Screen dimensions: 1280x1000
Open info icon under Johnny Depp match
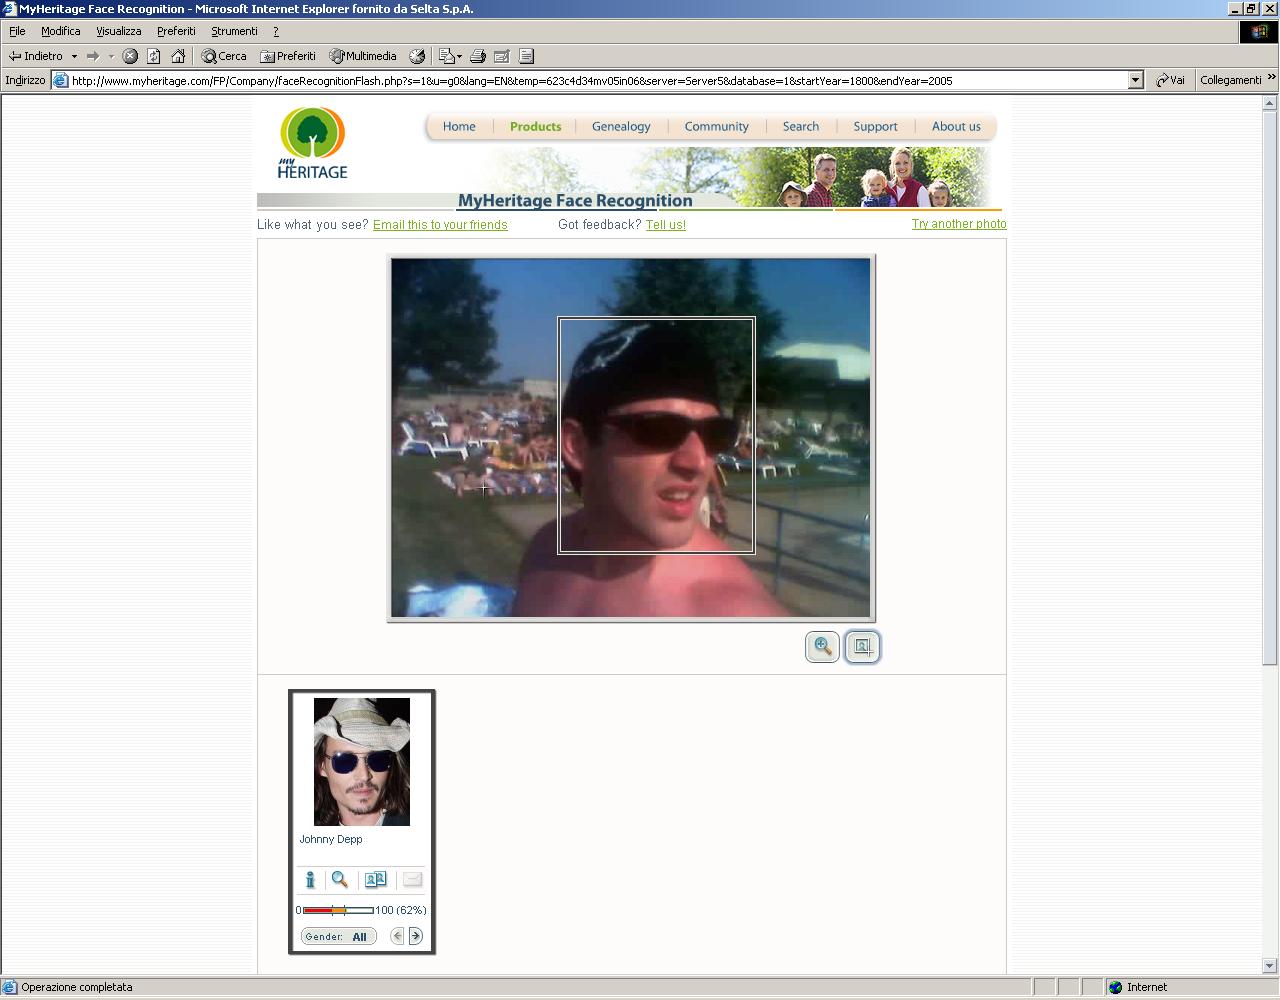pyautogui.click(x=310, y=880)
